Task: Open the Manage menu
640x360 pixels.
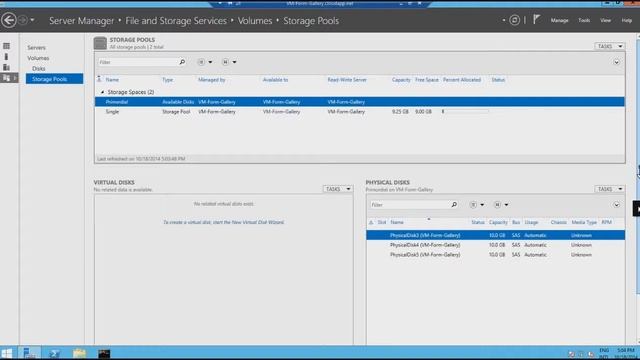Action: click(559, 20)
